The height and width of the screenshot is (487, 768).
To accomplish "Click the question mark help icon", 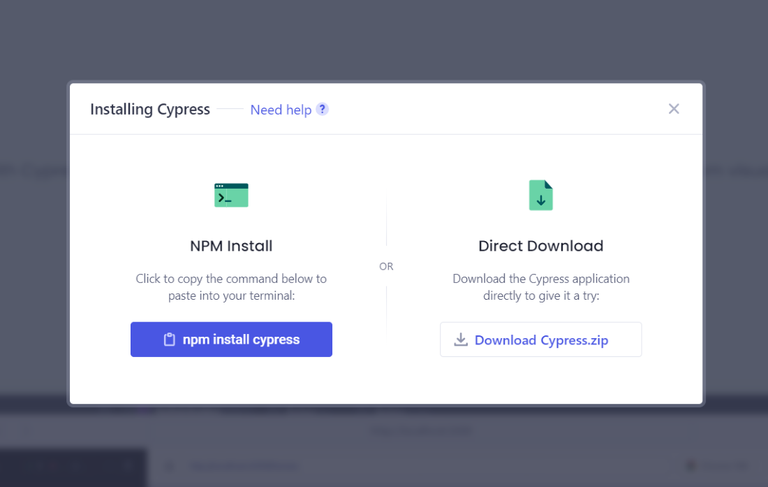I will click(x=322, y=109).
